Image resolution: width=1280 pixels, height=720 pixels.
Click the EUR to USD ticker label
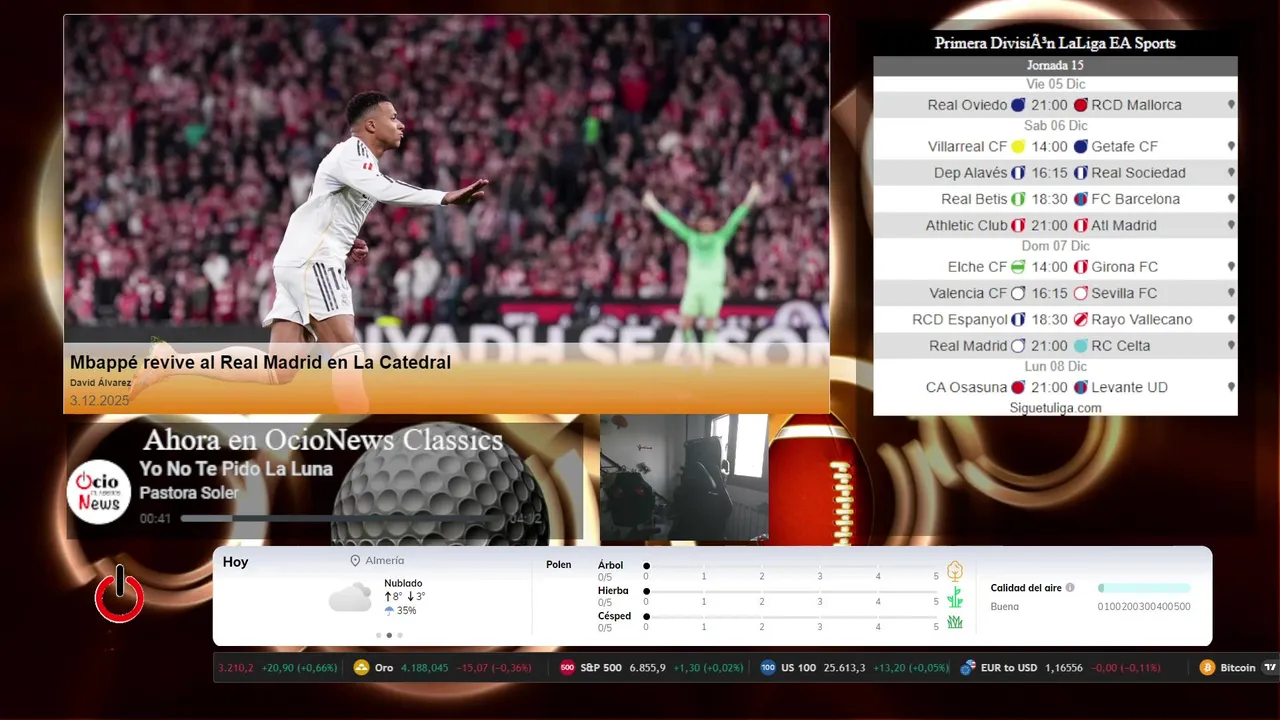(1009, 668)
